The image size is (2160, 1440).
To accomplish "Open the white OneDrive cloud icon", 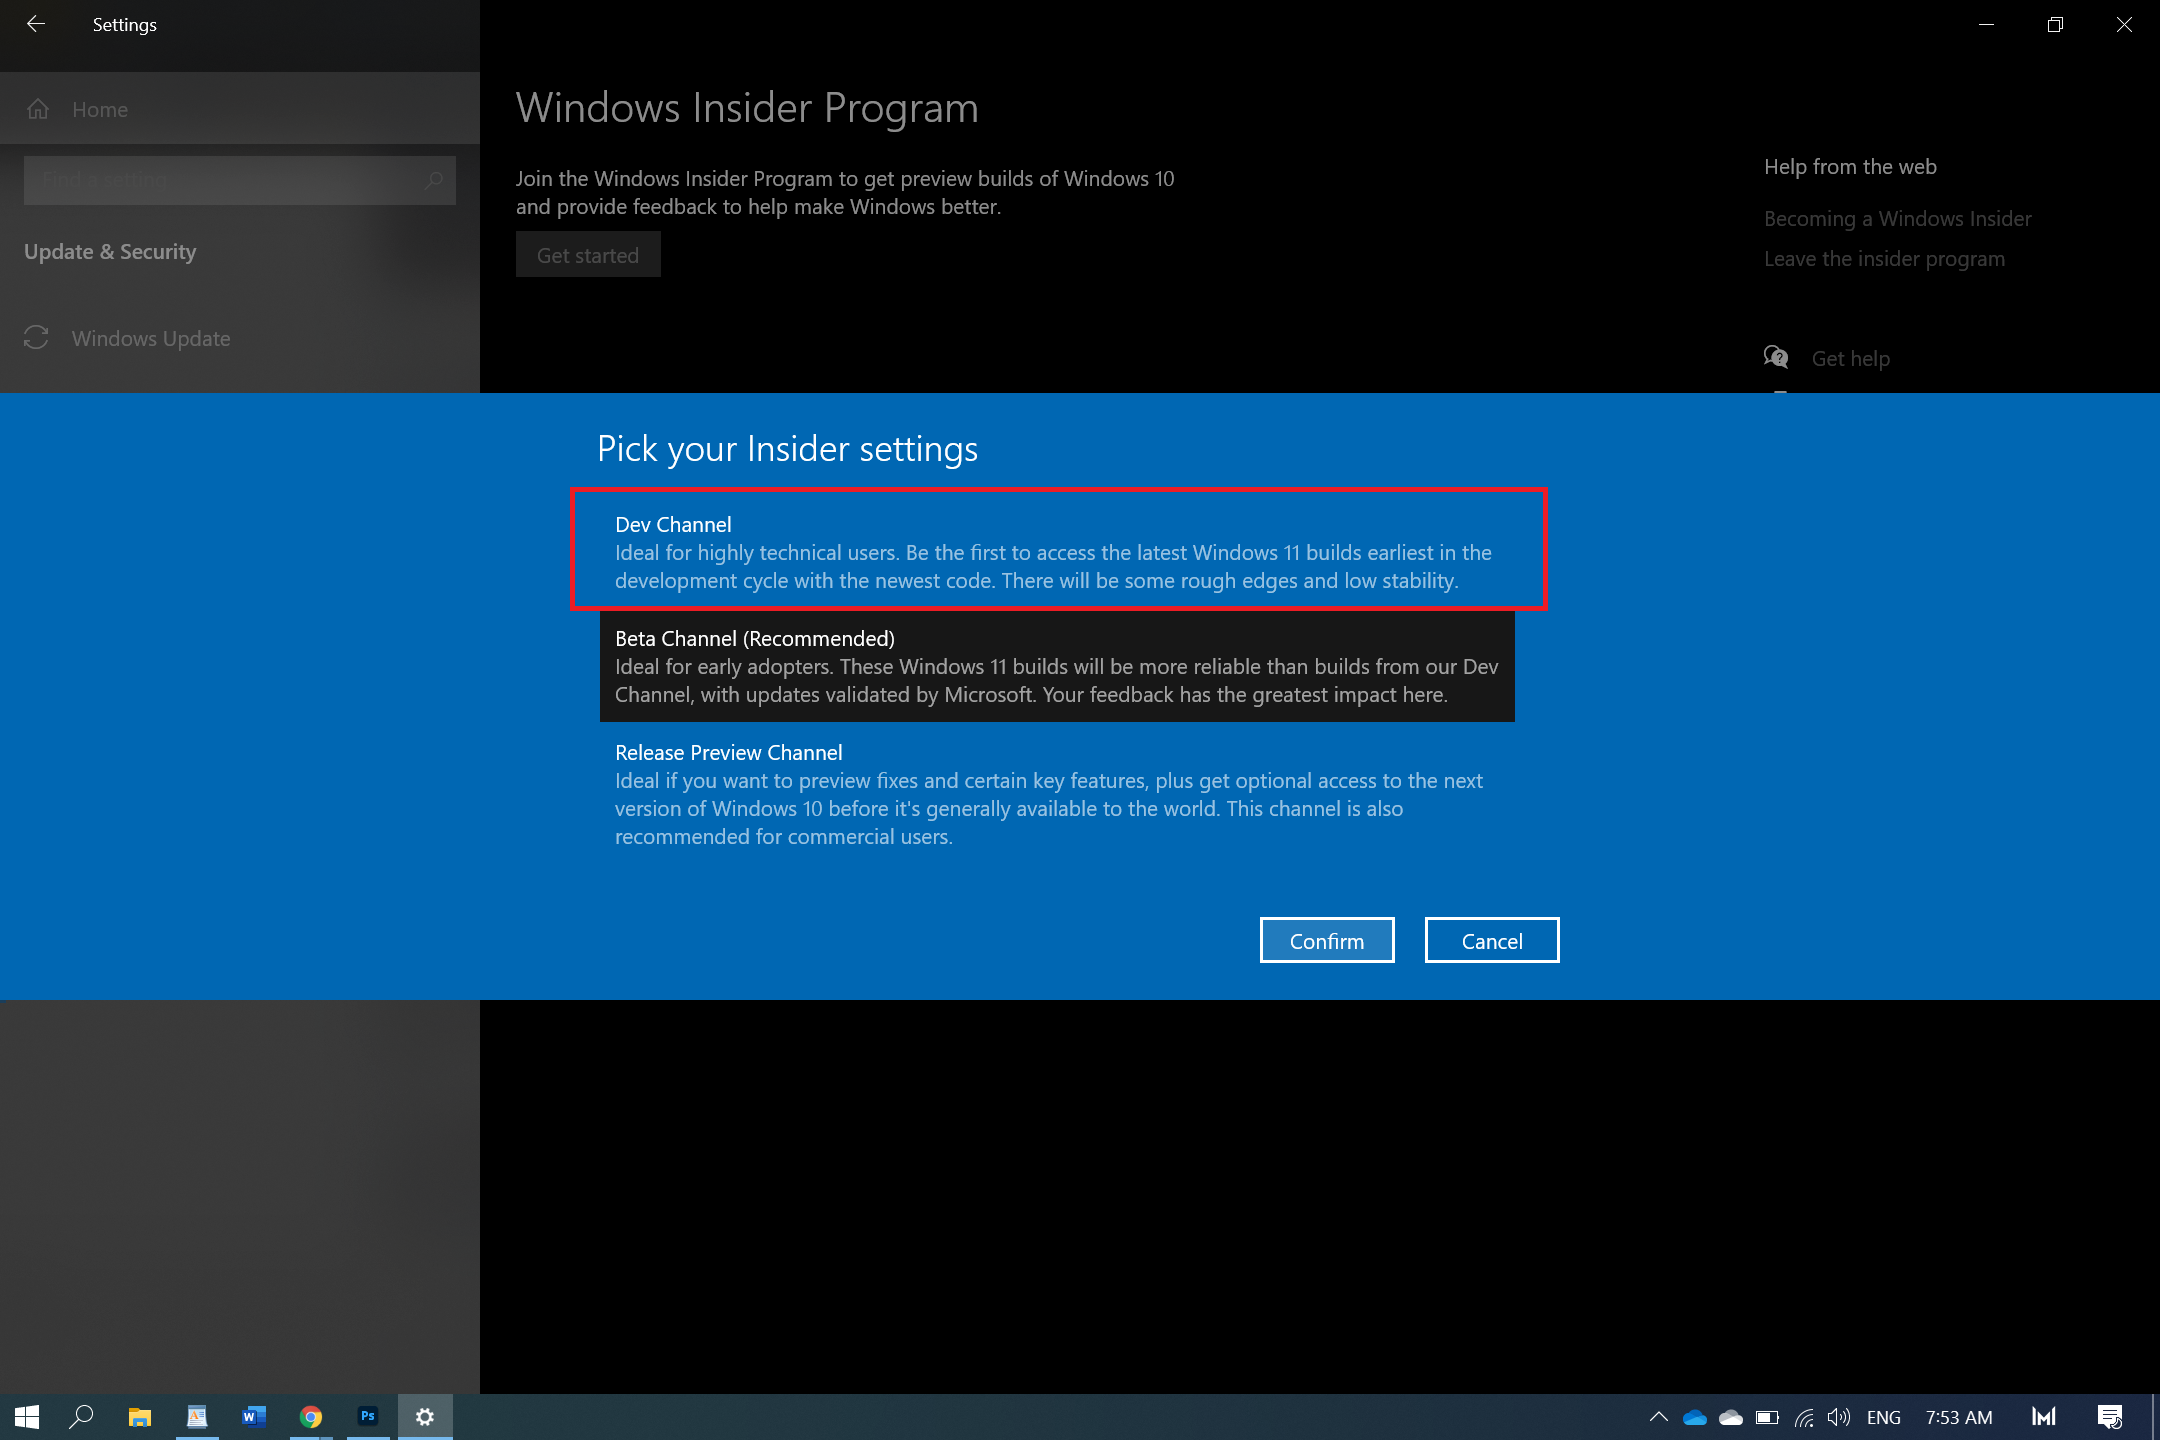I will (x=1731, y=1417).
